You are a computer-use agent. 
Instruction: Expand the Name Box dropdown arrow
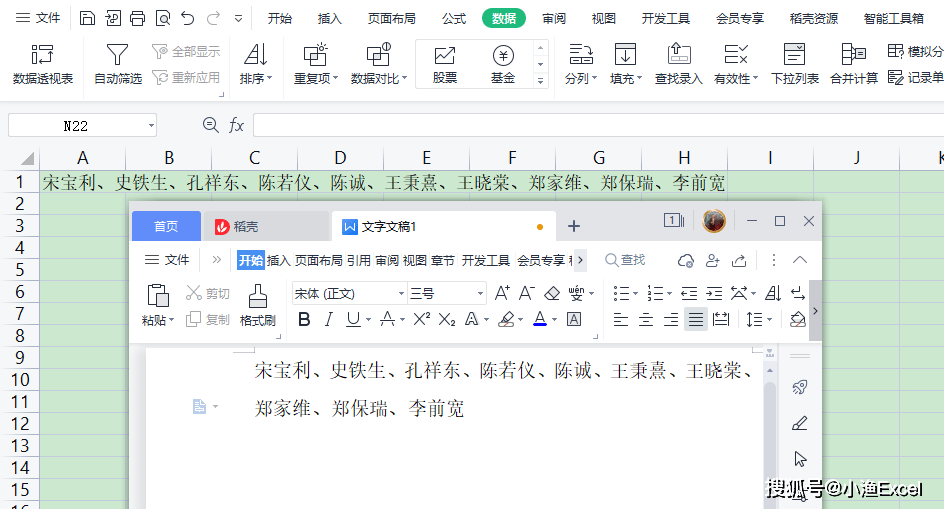click(x=151, y=125)
